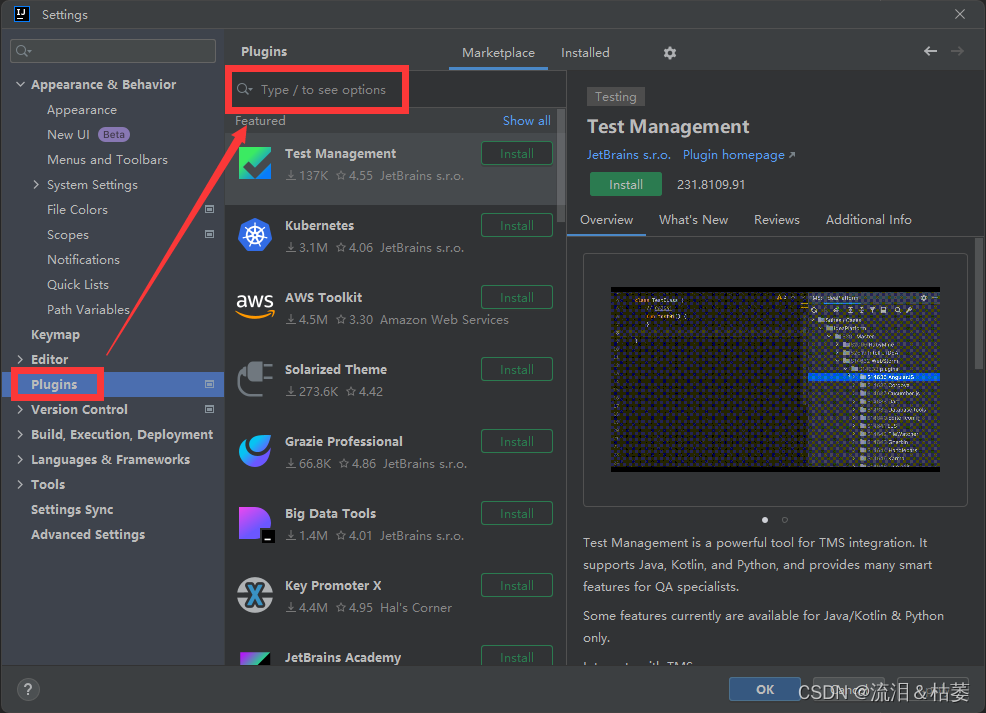Open the Plugin homepage link
This screenshot has height=713, width=986.
click(x=733, y=155)
